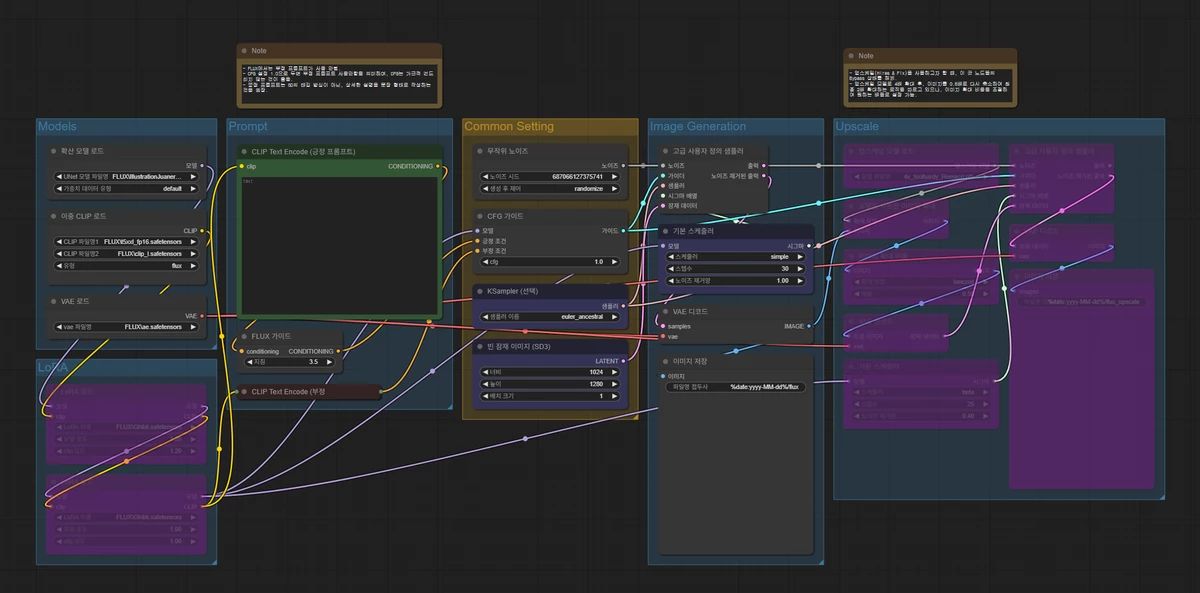This screenshot has width=1200, height=593.
Task: Click the CONDITIONING output socket of 긍정 프롬프트 node
Action: pyautogui.click(x=438, y=166)
